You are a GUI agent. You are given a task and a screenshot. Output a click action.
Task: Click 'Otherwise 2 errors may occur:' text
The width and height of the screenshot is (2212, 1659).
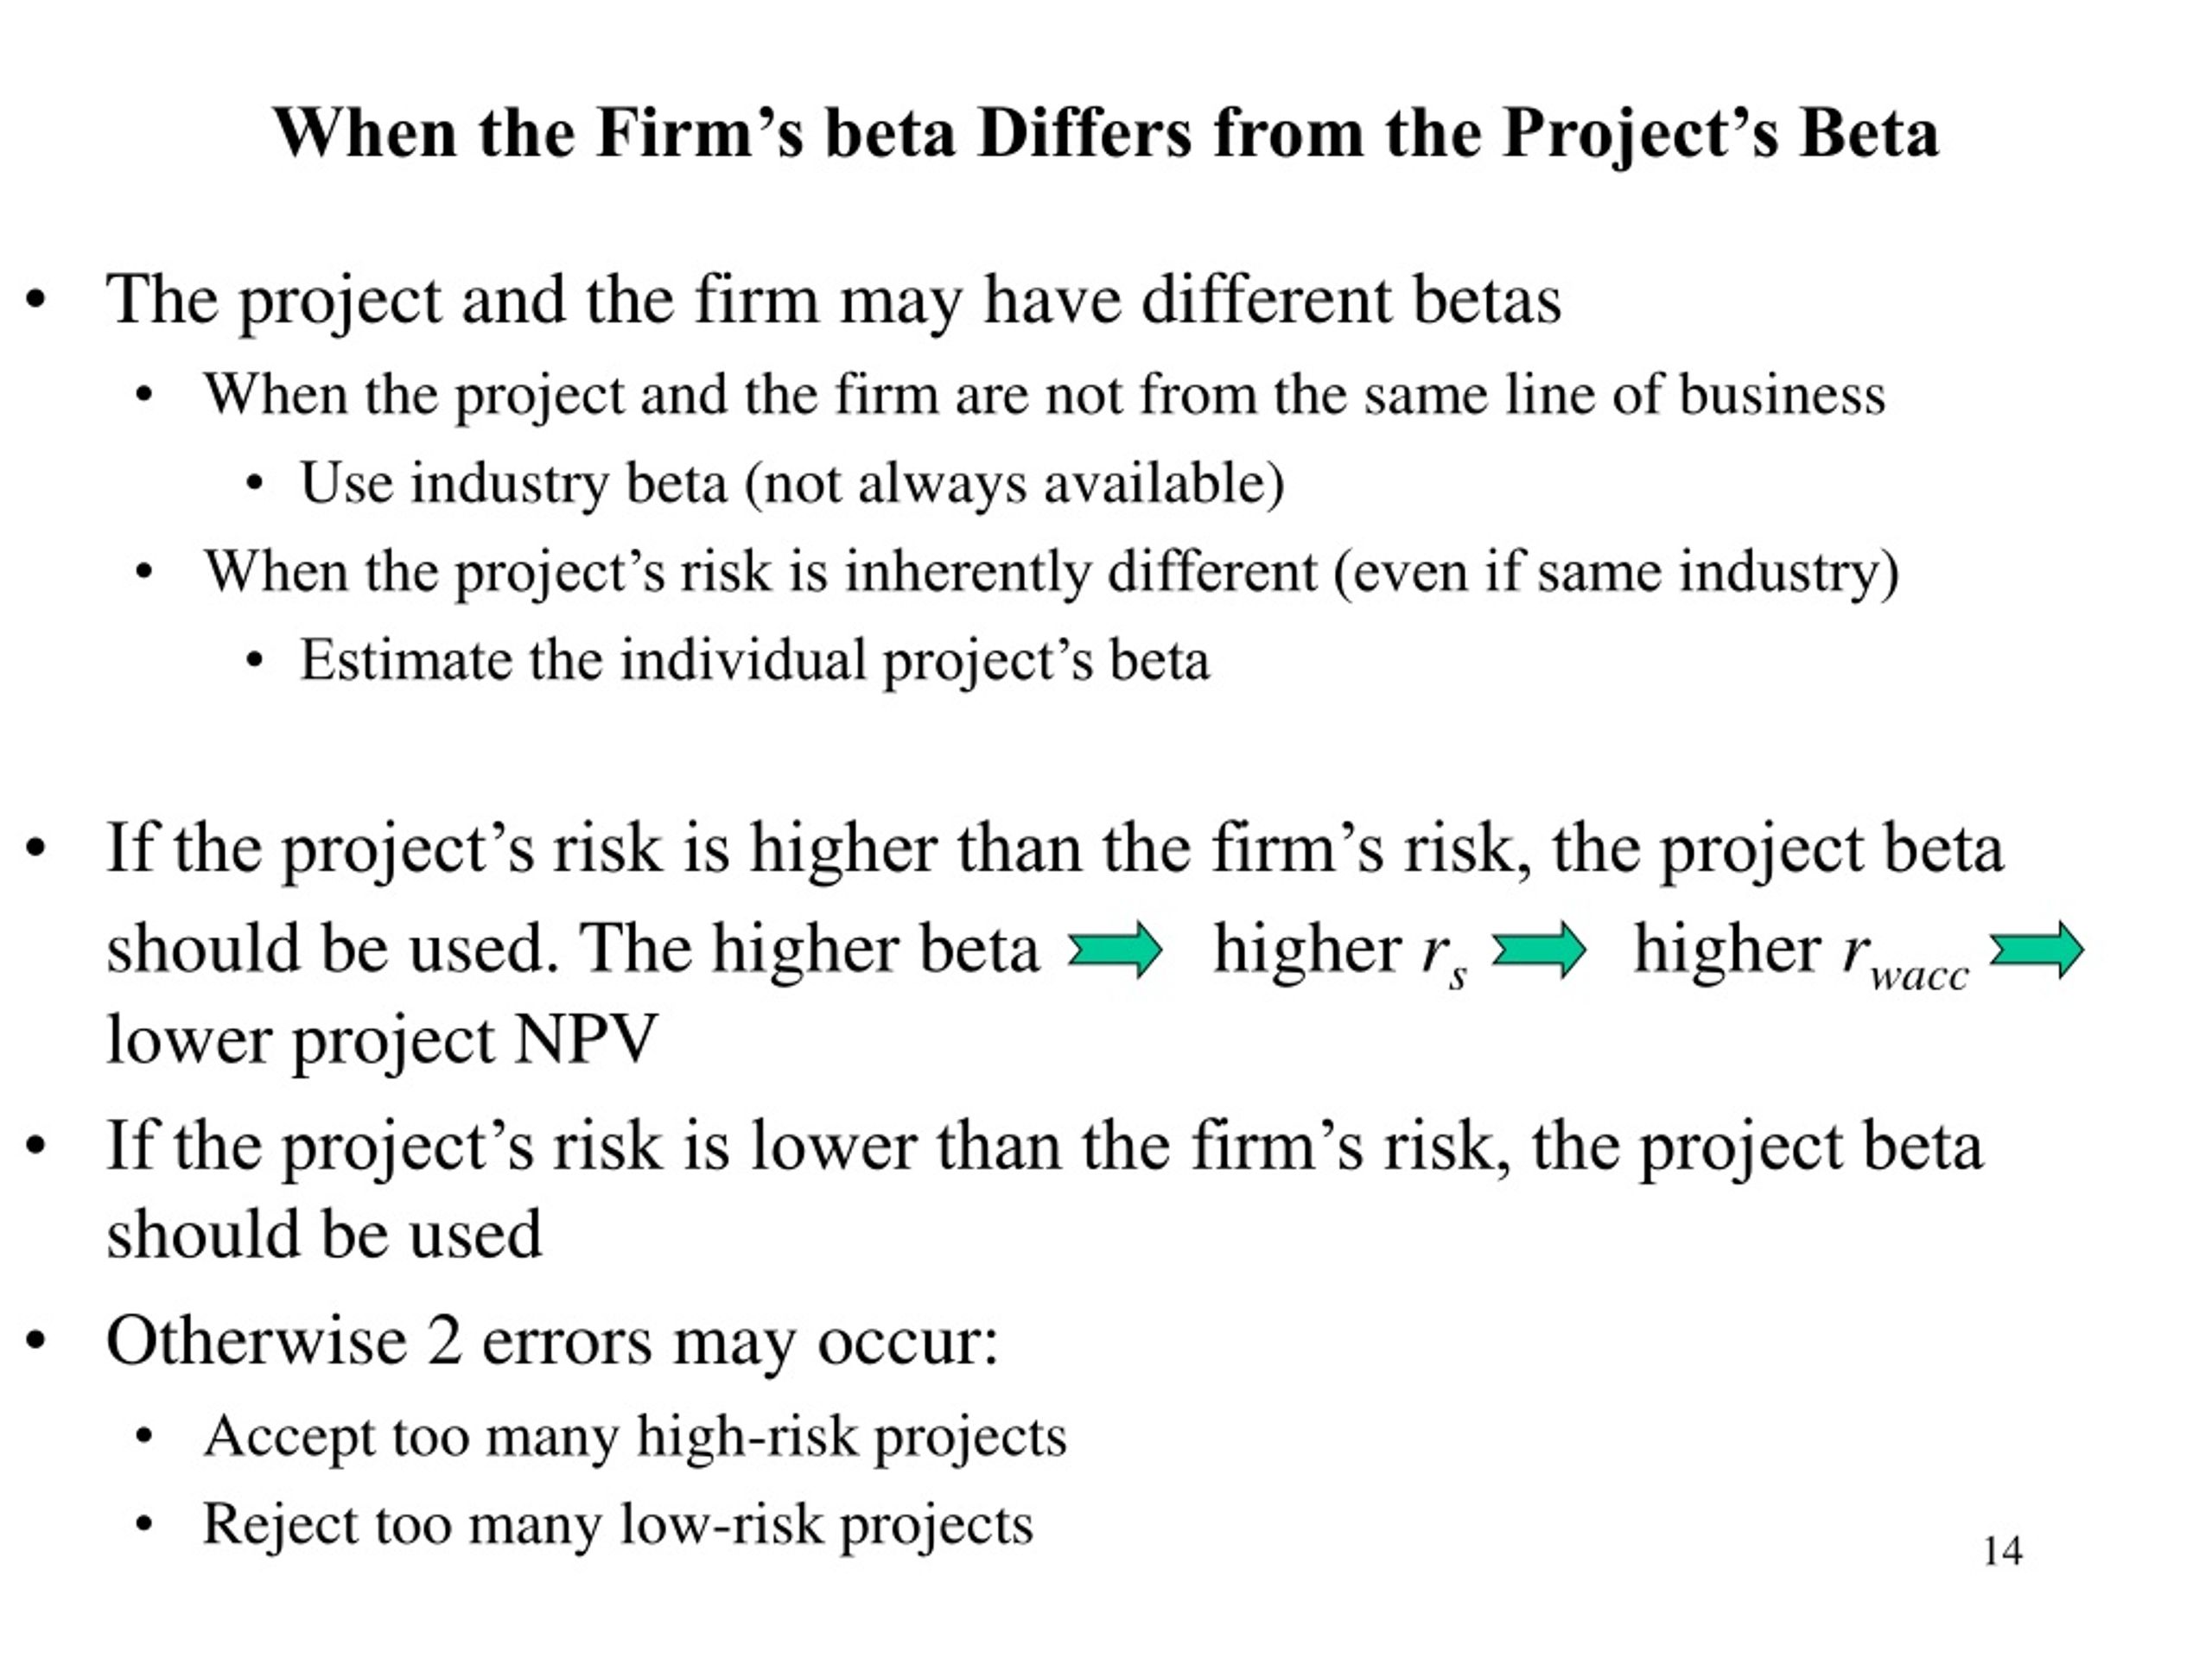tap(552, 1340)
